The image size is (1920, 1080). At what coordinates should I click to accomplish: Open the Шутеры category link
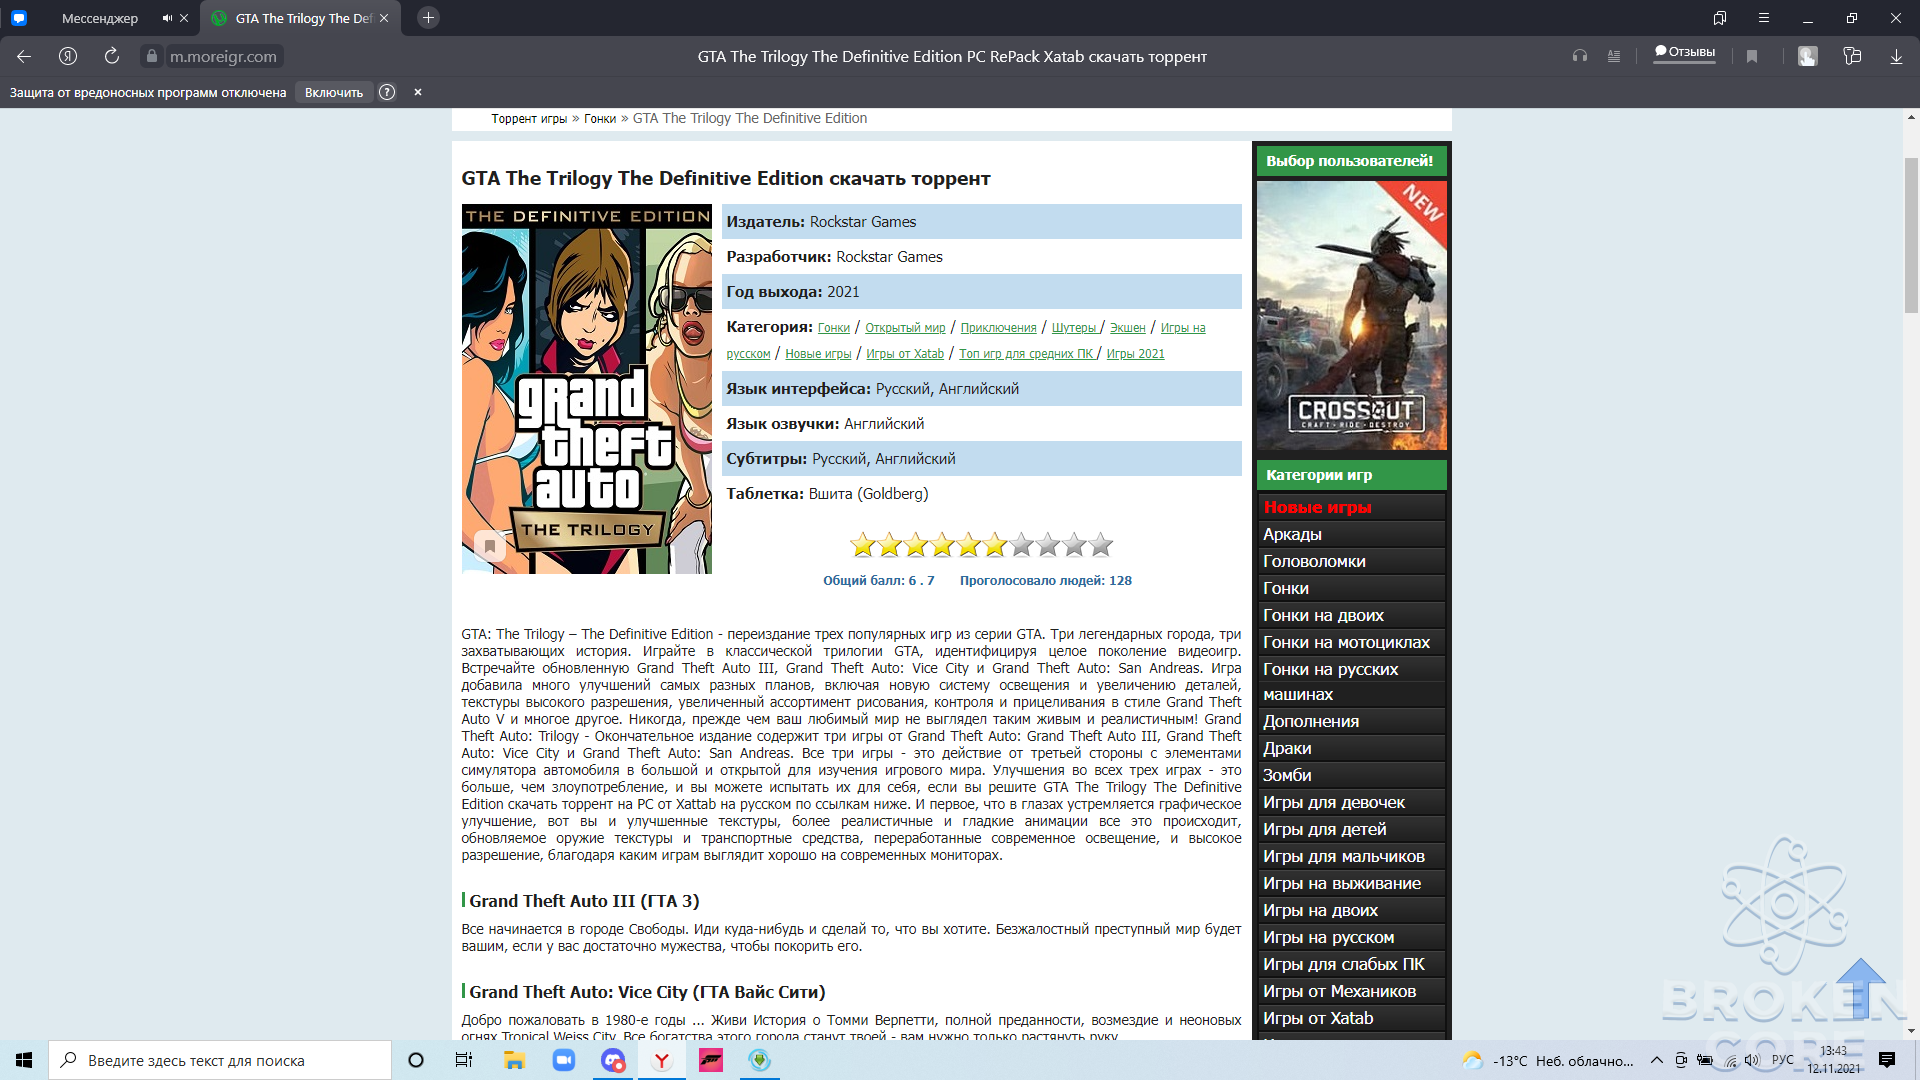pos(1074,328)
